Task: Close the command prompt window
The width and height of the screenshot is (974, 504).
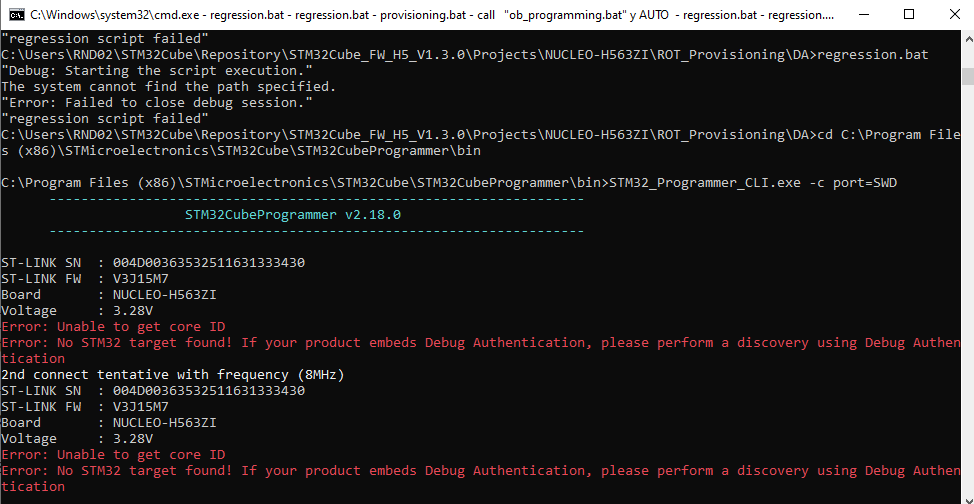Action: coord(955,14)
